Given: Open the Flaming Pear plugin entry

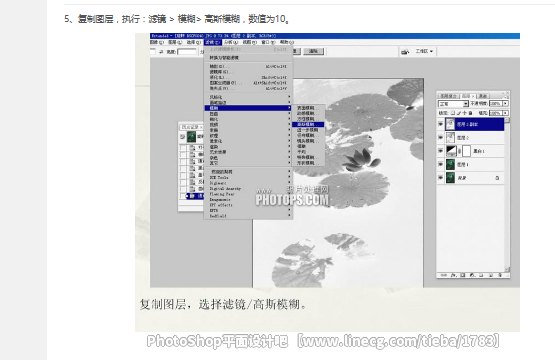Looking at the screenshot, I should [248, 194].
